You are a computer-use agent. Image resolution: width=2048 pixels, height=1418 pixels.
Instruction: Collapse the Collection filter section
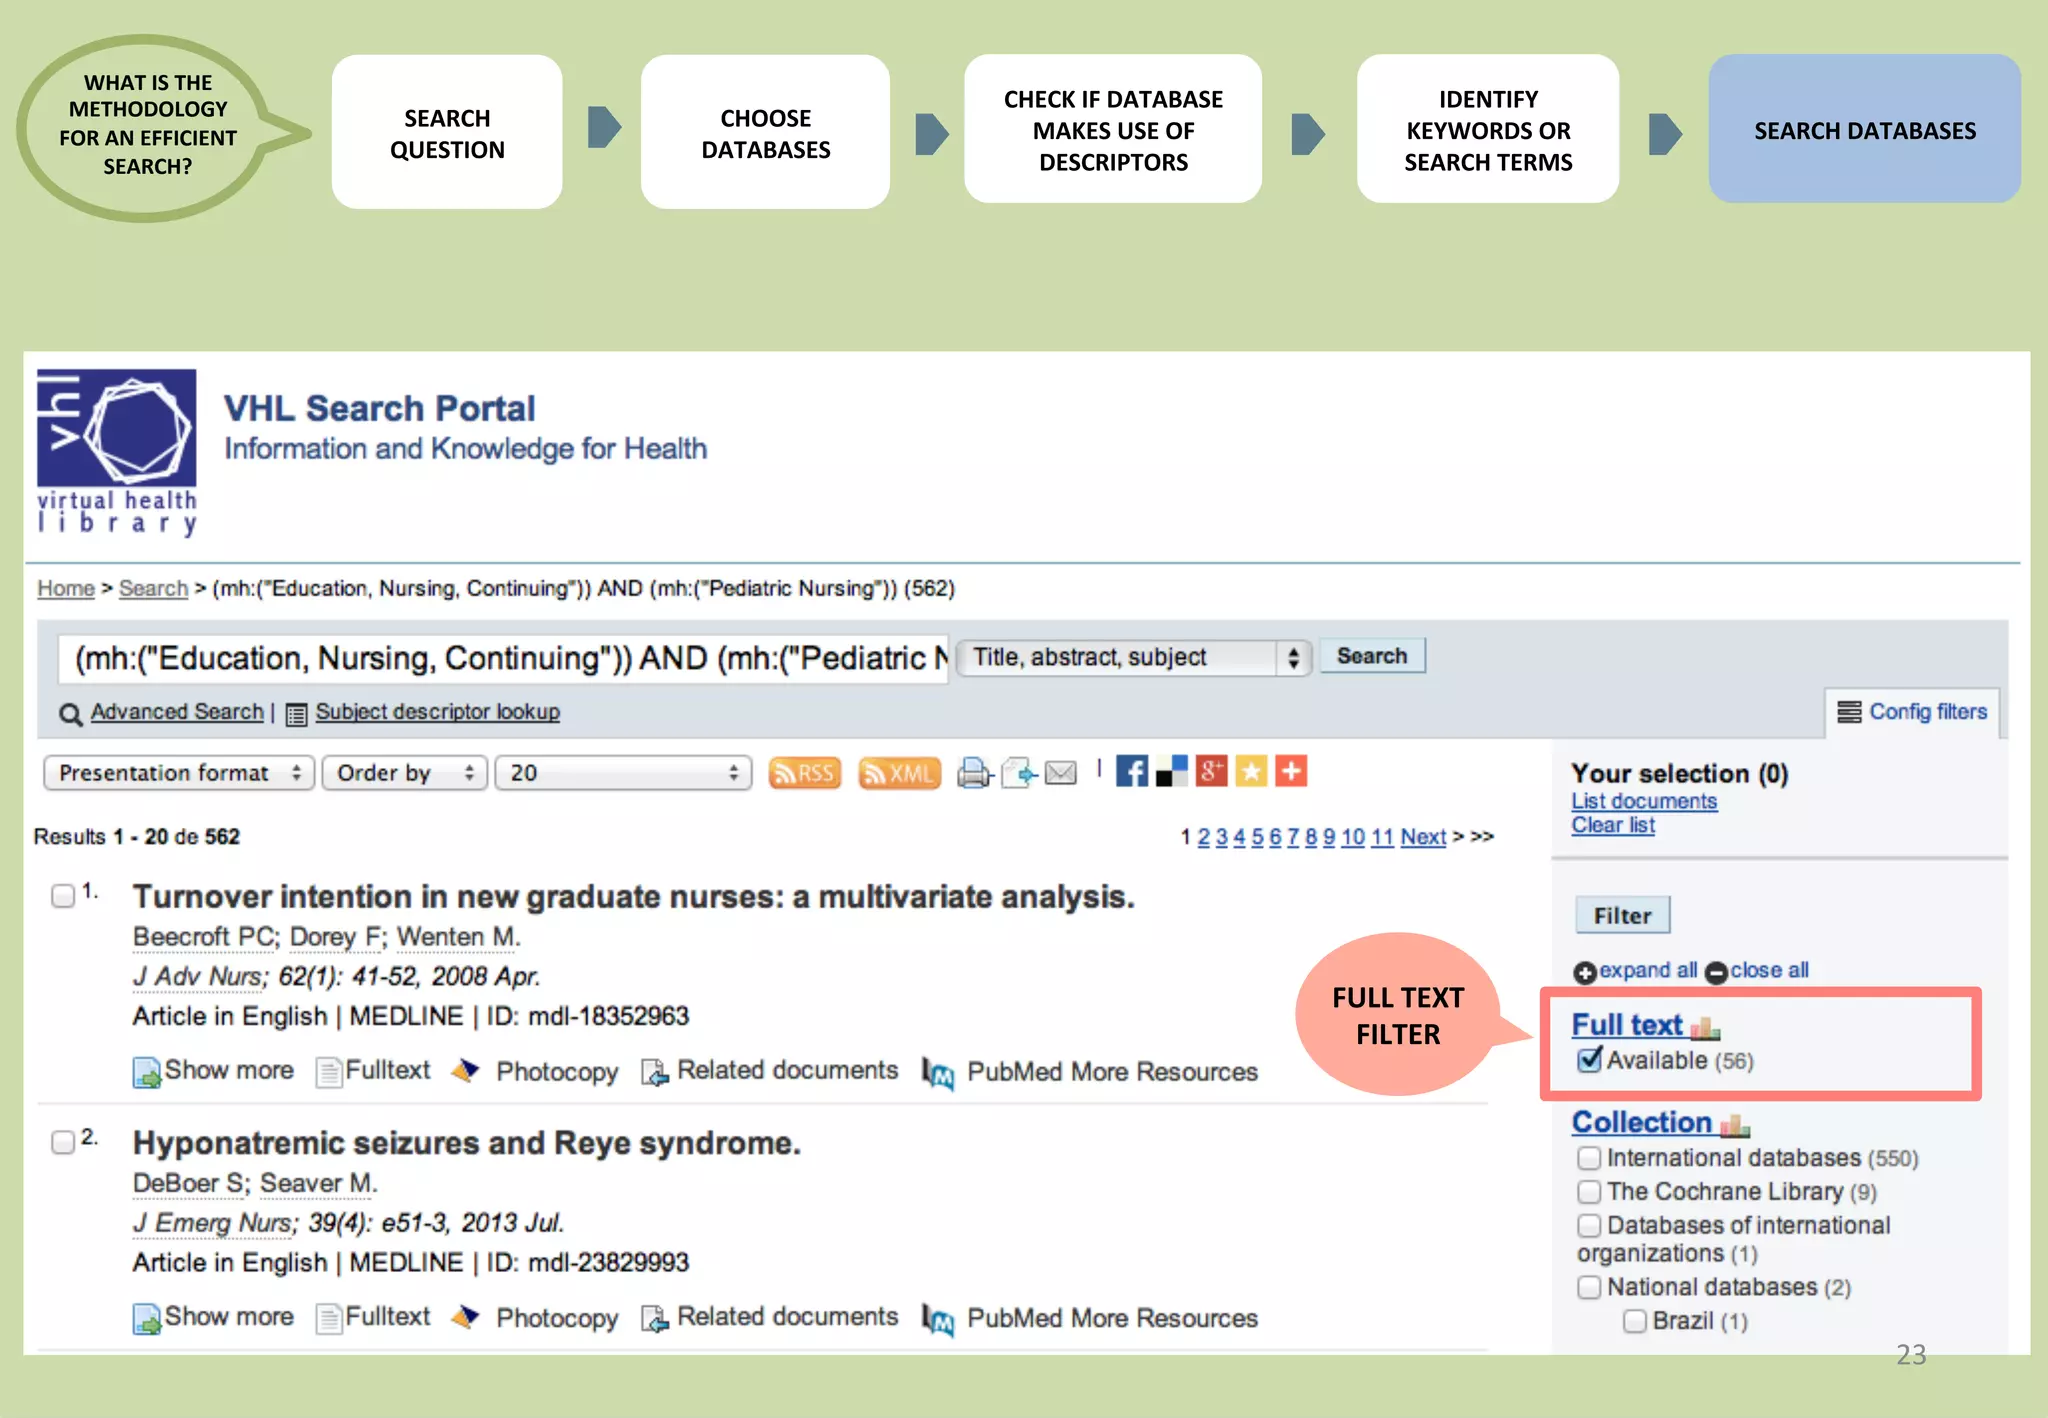coord(1642,1123)
